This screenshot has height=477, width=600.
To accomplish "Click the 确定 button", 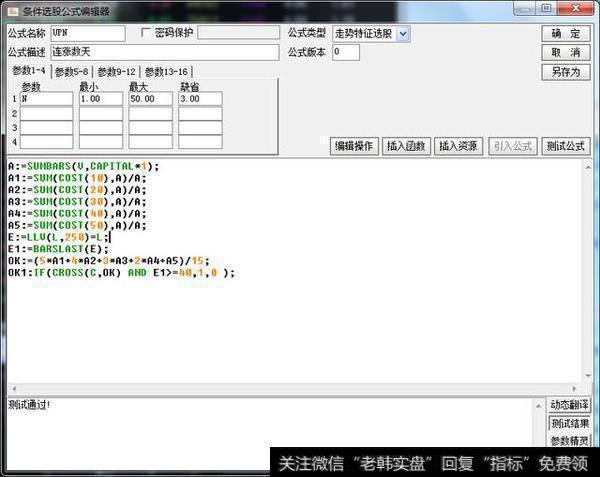I will pyautogui.click(x=566, y=33).
